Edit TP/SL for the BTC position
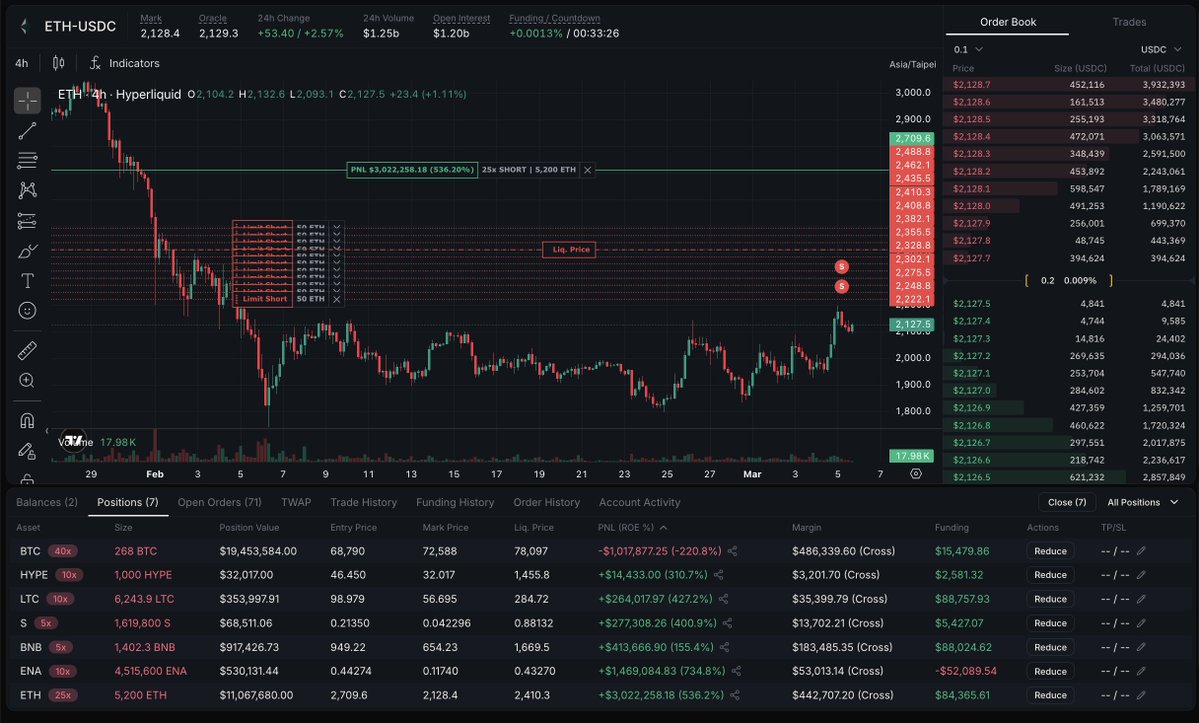Image resolution: width=1199 pixels, height=723 pixels. [1141, 551]
